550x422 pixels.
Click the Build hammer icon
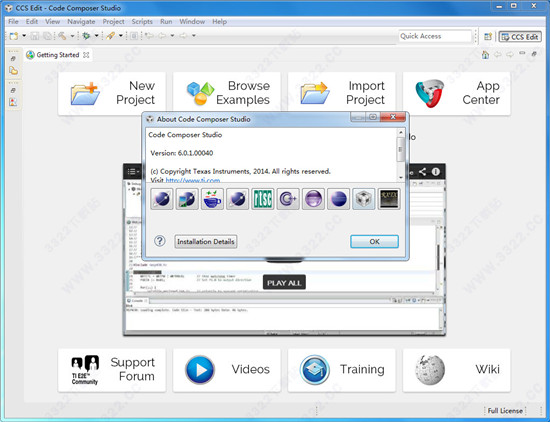[x=62, y=36]
